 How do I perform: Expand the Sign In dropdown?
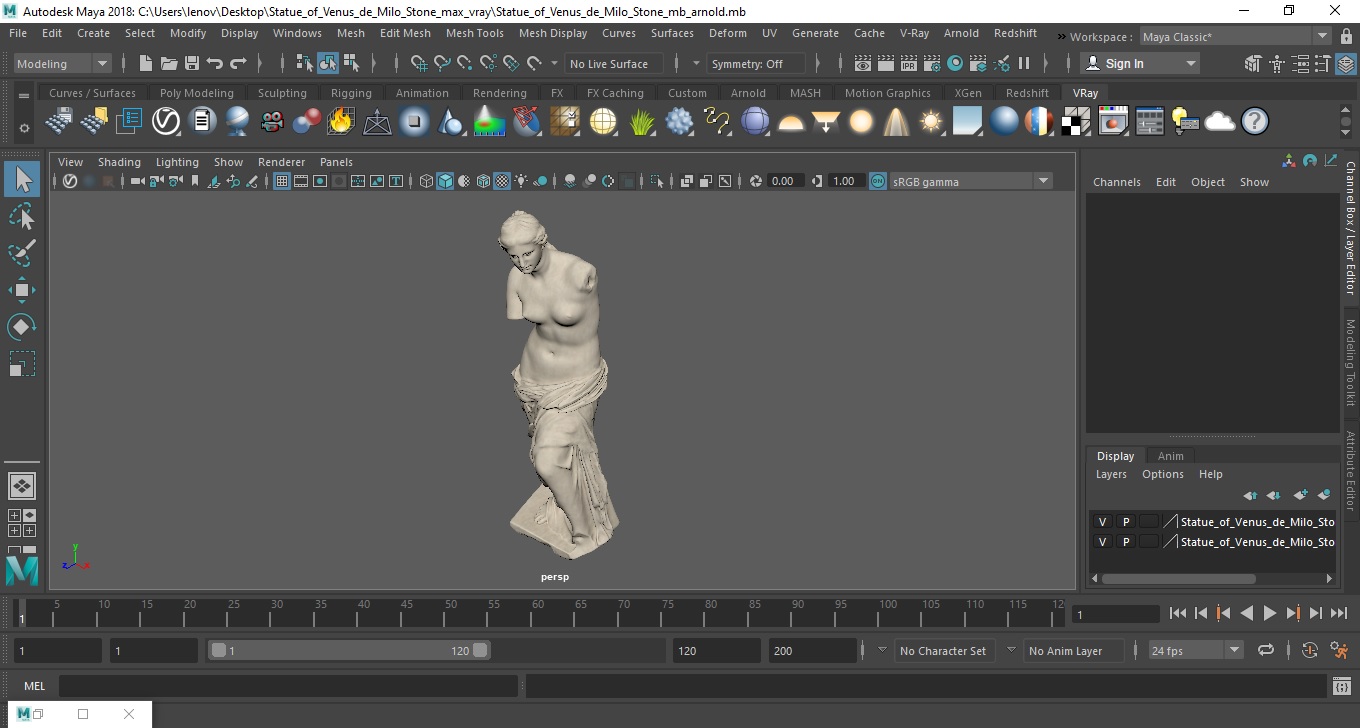1190,63
